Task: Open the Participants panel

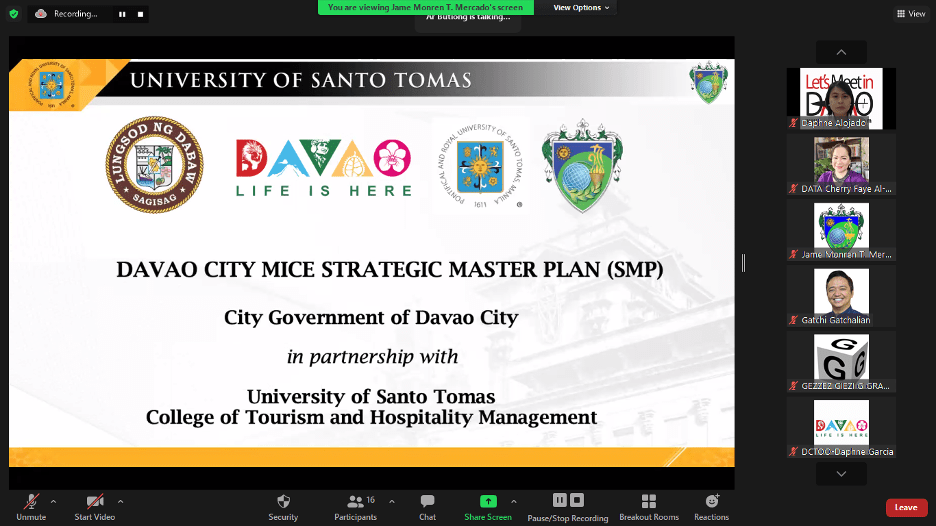Action: click(356, 507)
